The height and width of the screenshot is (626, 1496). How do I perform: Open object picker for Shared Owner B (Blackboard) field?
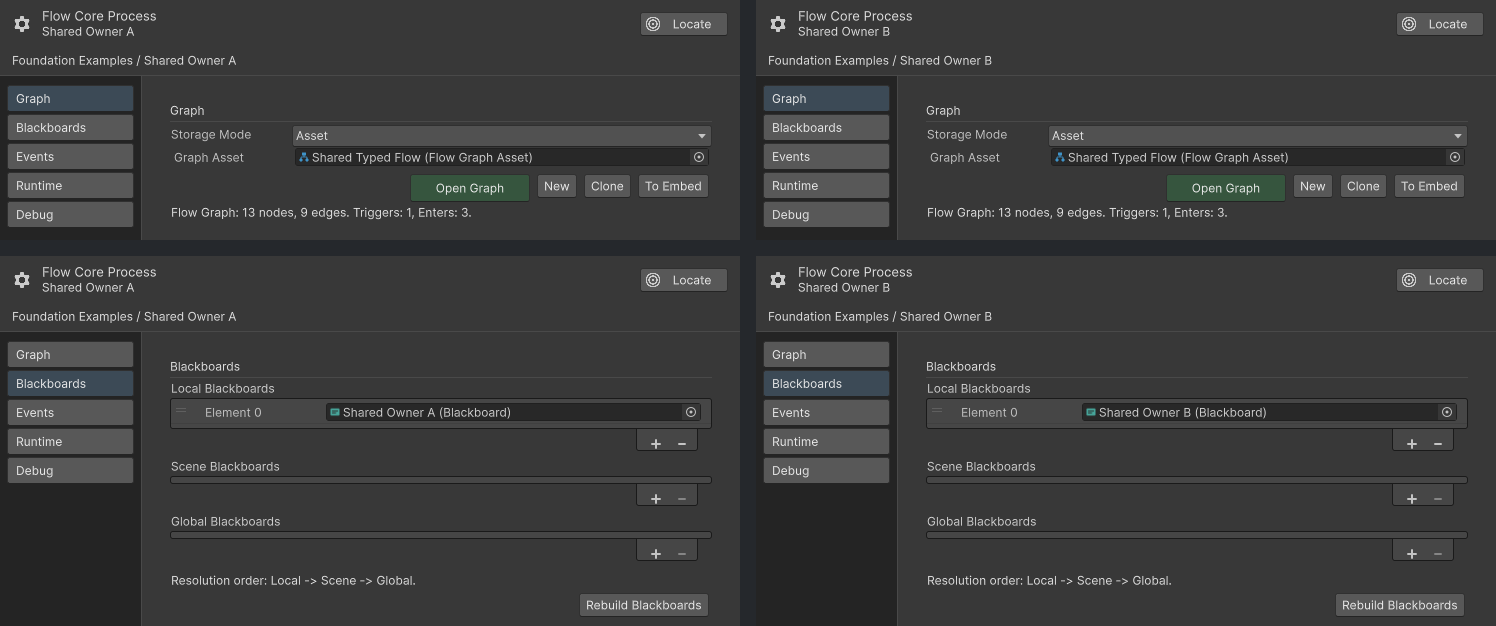pyautogui.click(x=1447, y=412)
